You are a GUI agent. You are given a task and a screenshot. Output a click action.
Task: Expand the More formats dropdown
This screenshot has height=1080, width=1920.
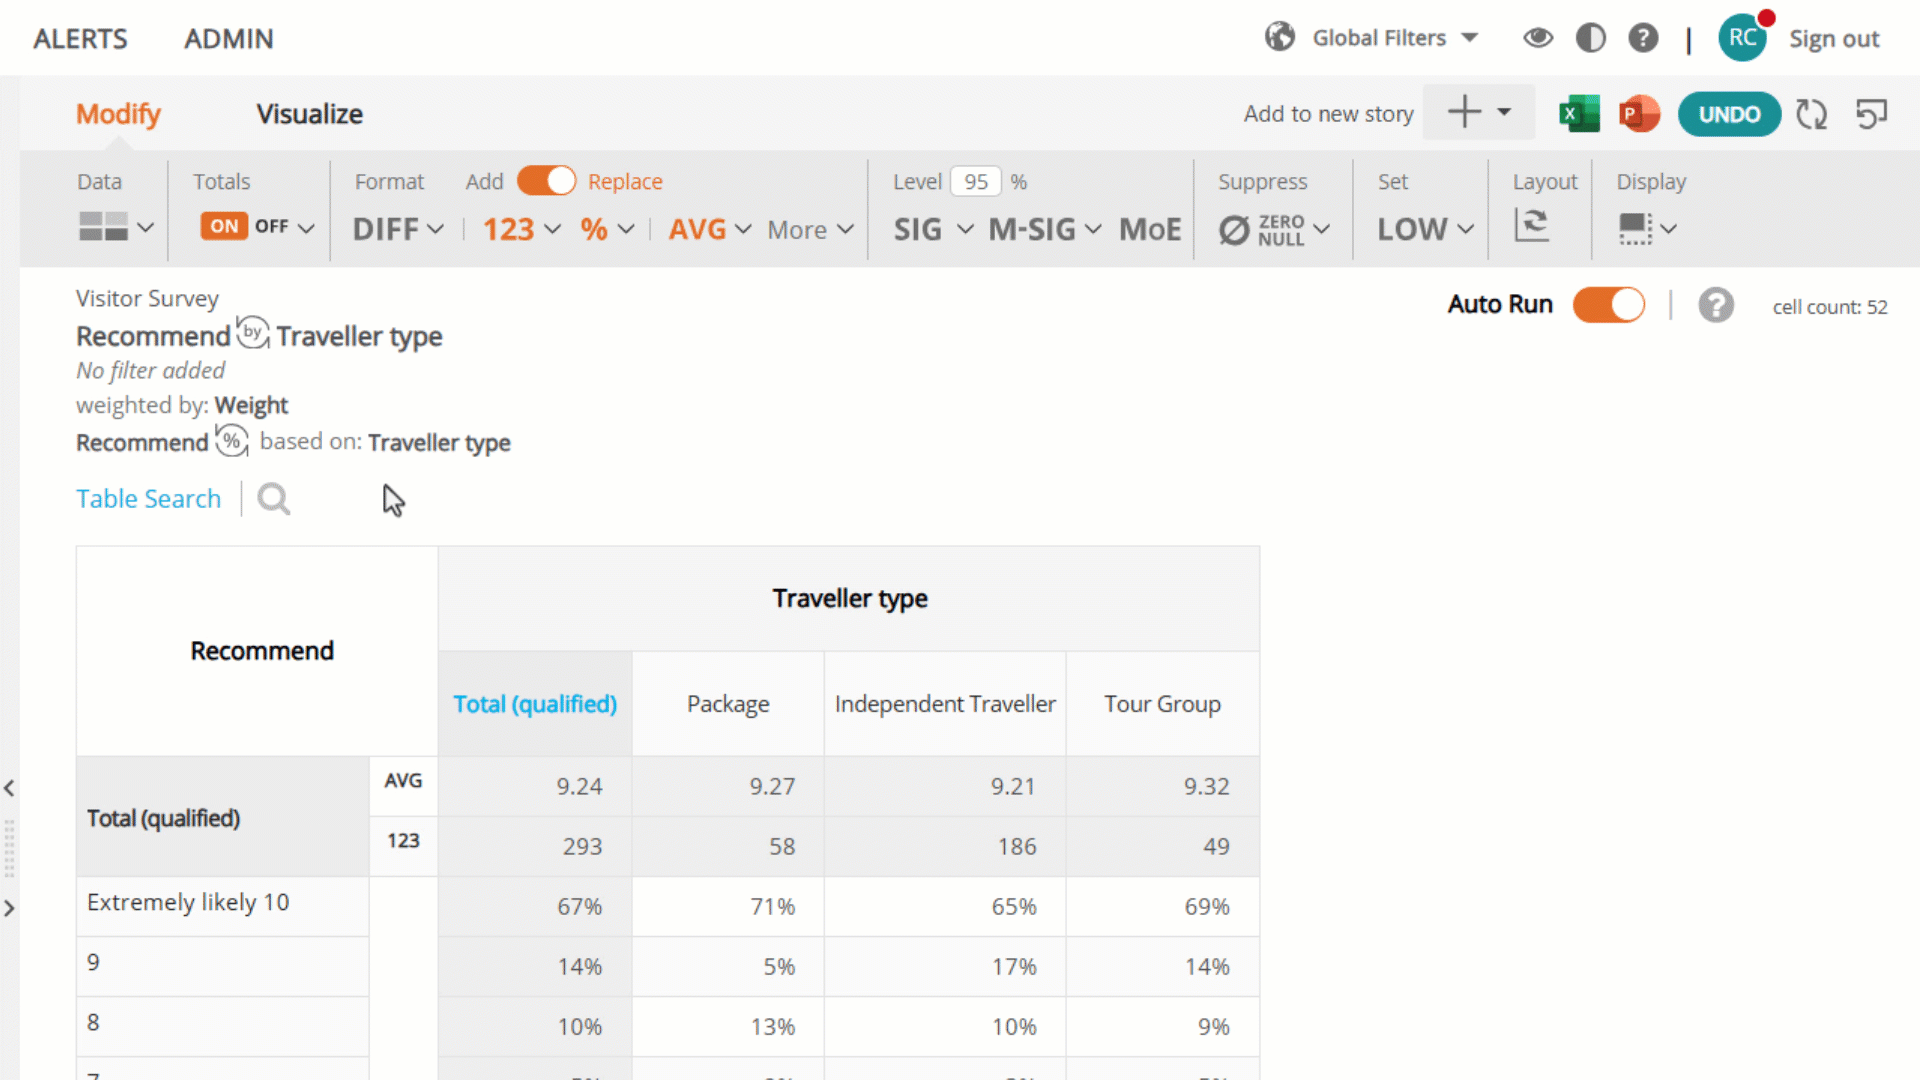810,230
